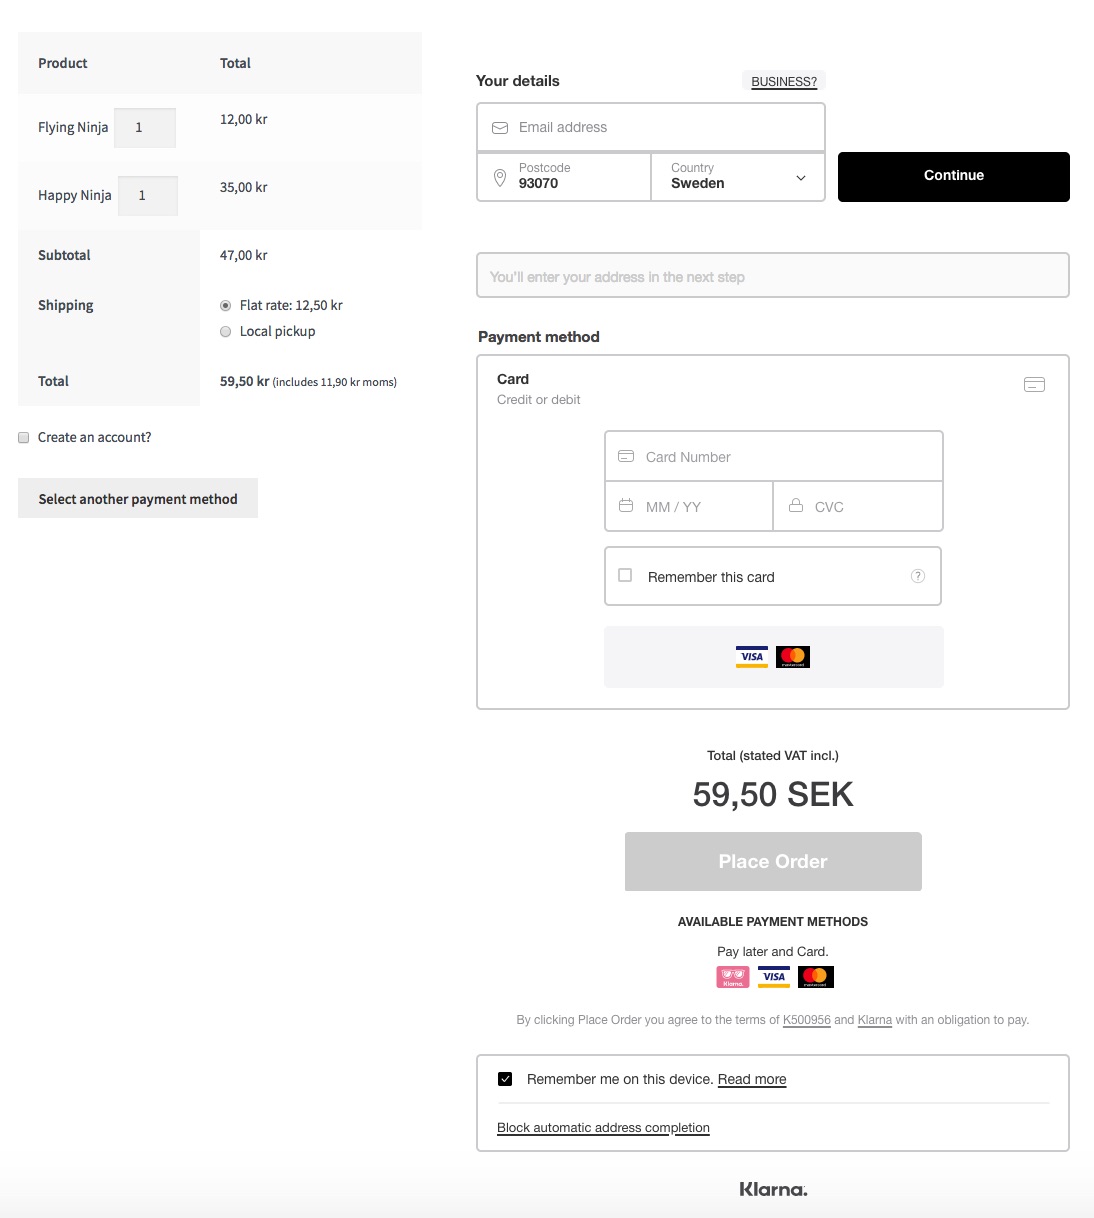Click the location pin icon next to Postcode
1094x1218 pixels.
[x=501, y=177]
